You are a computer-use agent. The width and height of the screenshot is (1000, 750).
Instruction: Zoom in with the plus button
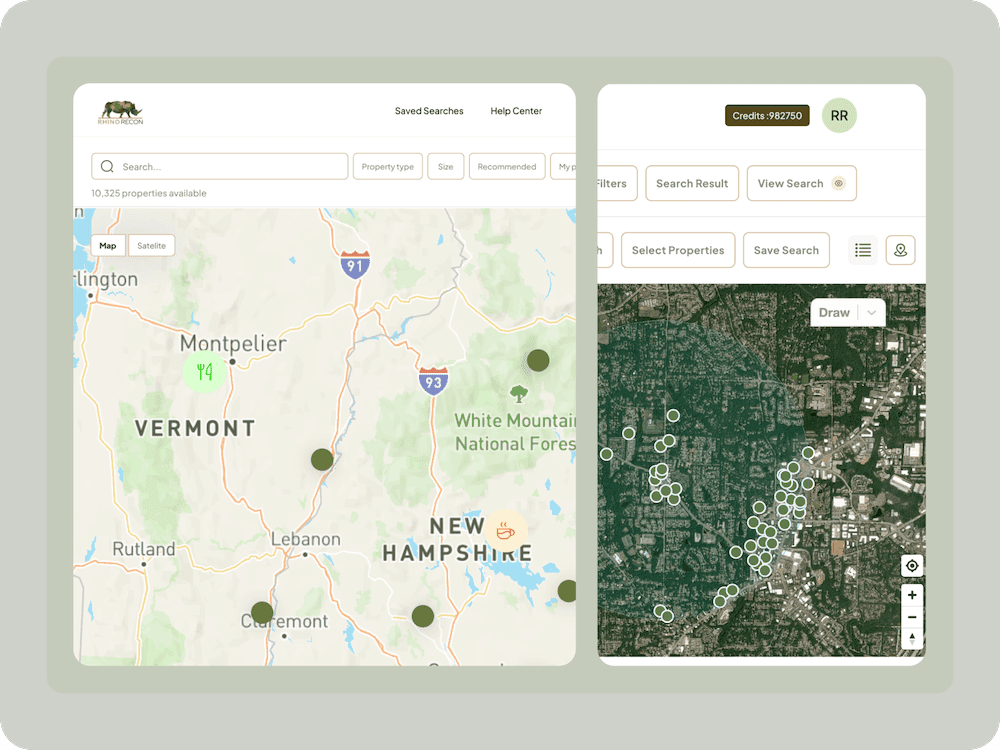coord(912,595)
